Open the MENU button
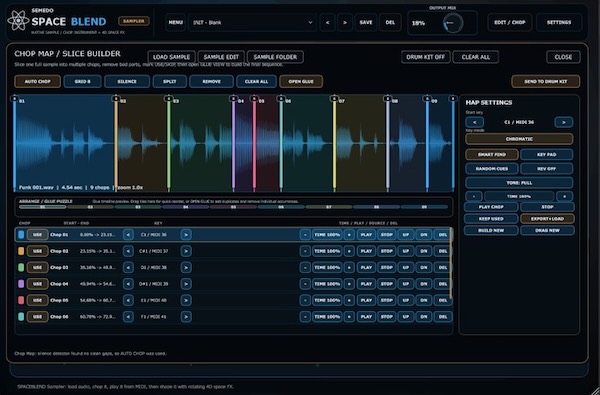Viewport: 600px width, 395px height. coord(175,23)
